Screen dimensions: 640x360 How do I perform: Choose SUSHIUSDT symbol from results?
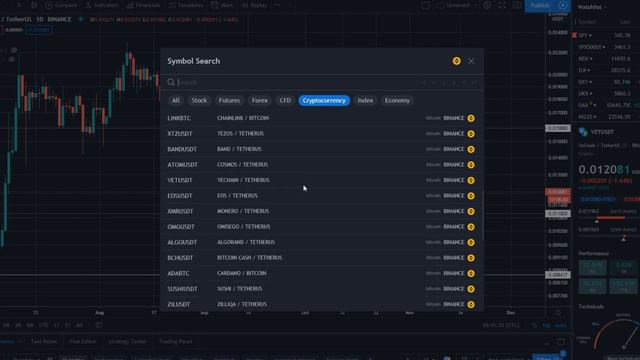click(322, 289)
